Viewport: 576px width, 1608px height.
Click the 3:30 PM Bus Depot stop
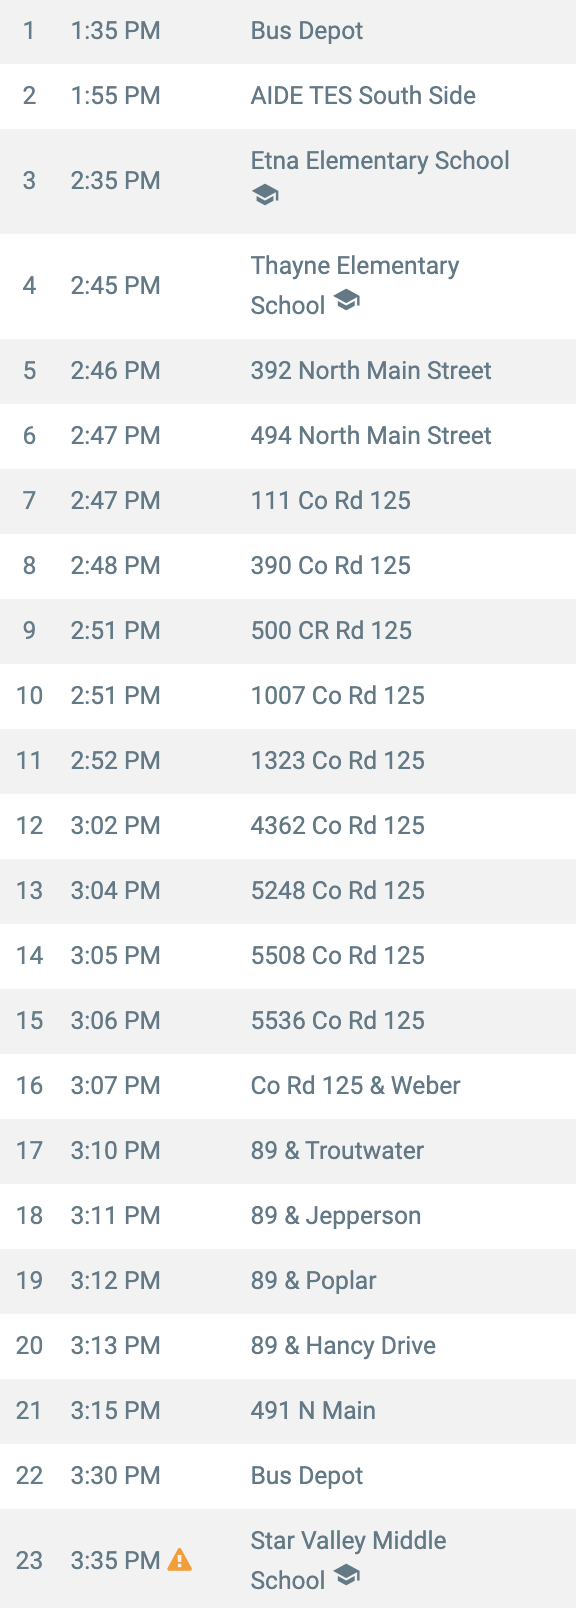pyautogui.click(x=288, y=1476)
